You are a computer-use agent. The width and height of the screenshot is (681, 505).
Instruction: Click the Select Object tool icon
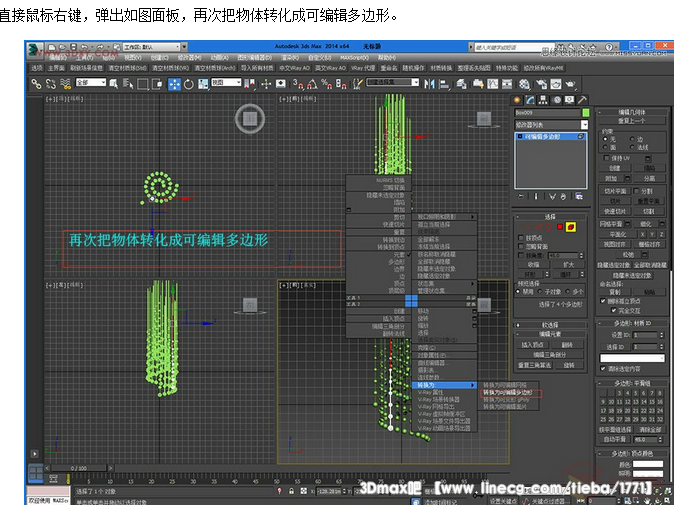[x=114, y=84]
